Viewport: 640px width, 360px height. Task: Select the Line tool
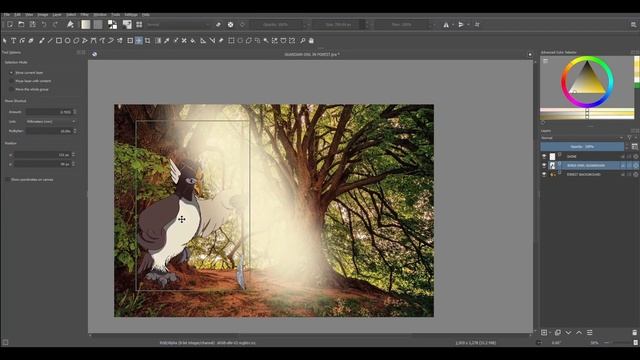[x=50, y=41]
